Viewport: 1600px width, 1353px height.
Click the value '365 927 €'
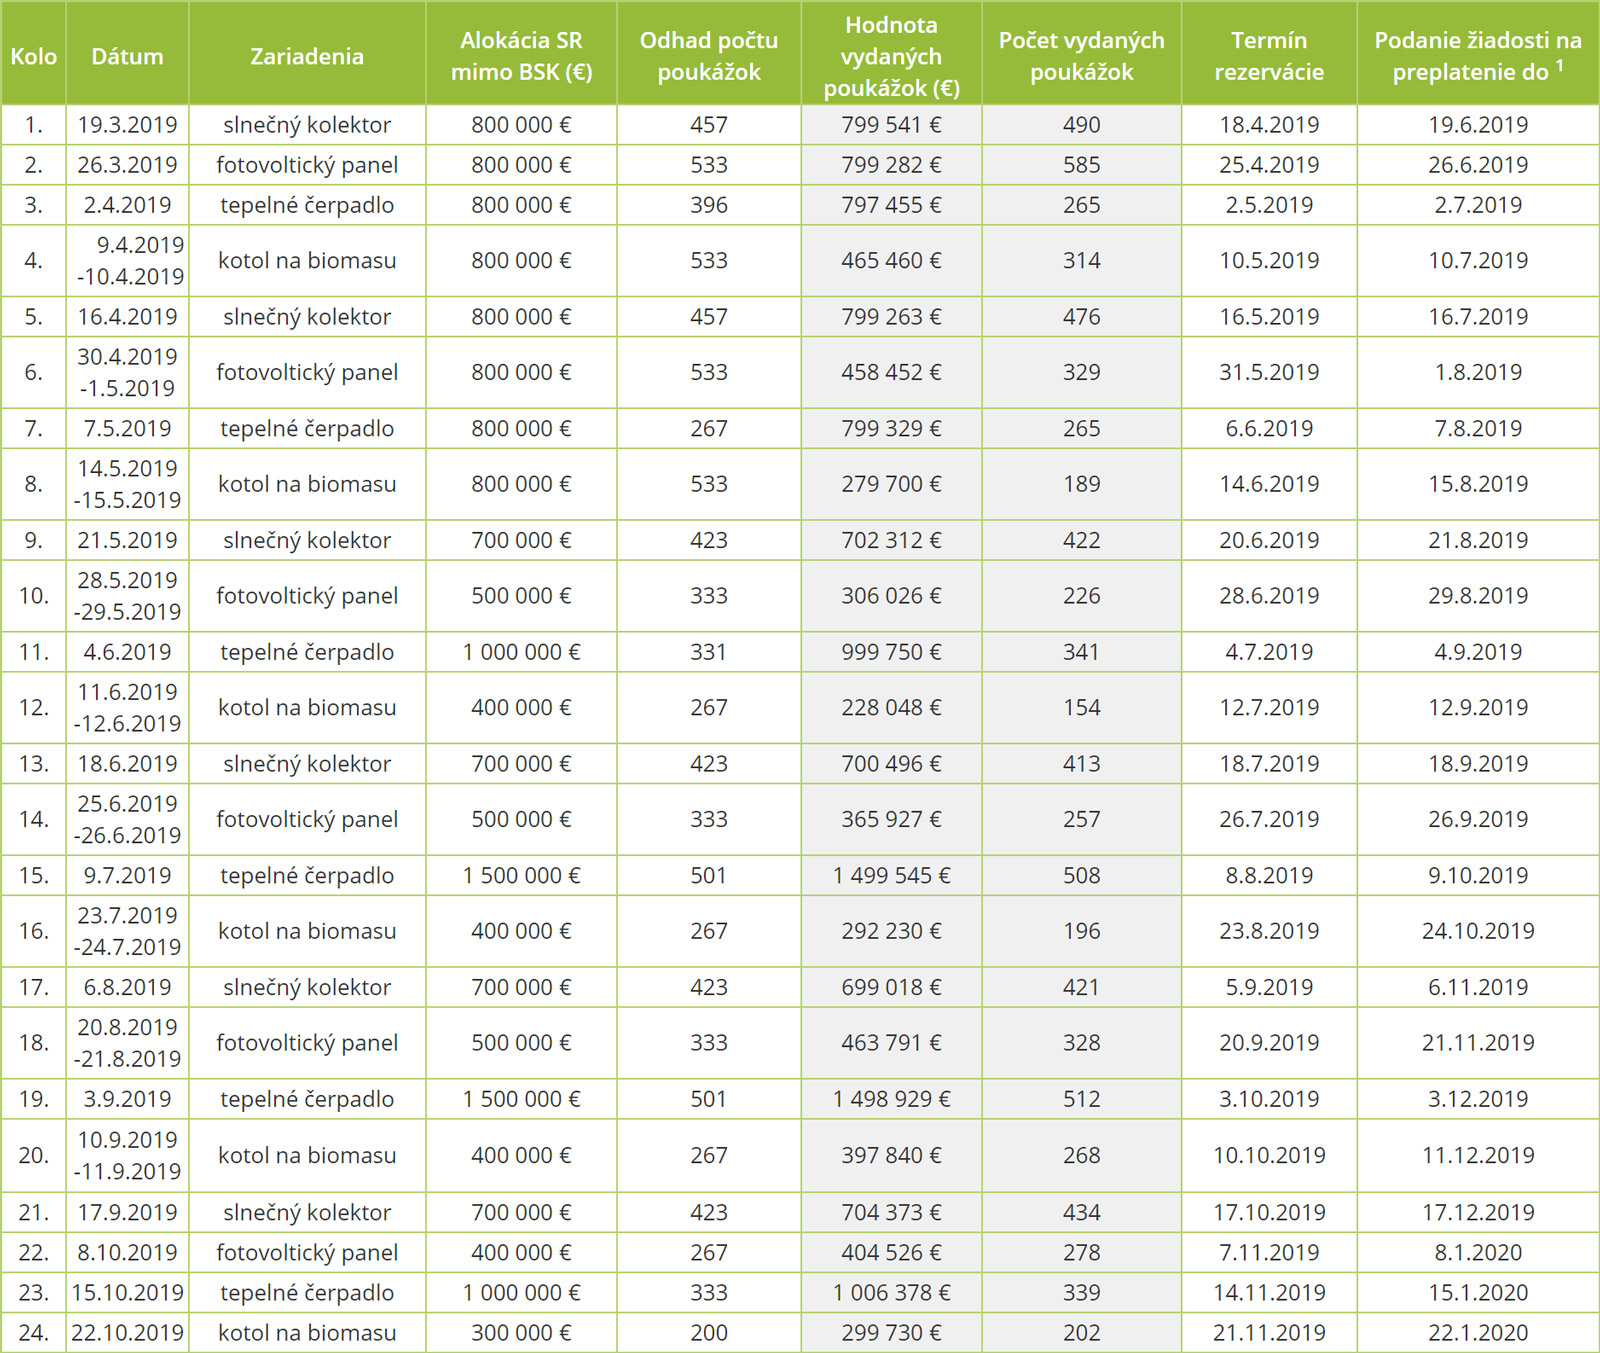pos(891,820)
